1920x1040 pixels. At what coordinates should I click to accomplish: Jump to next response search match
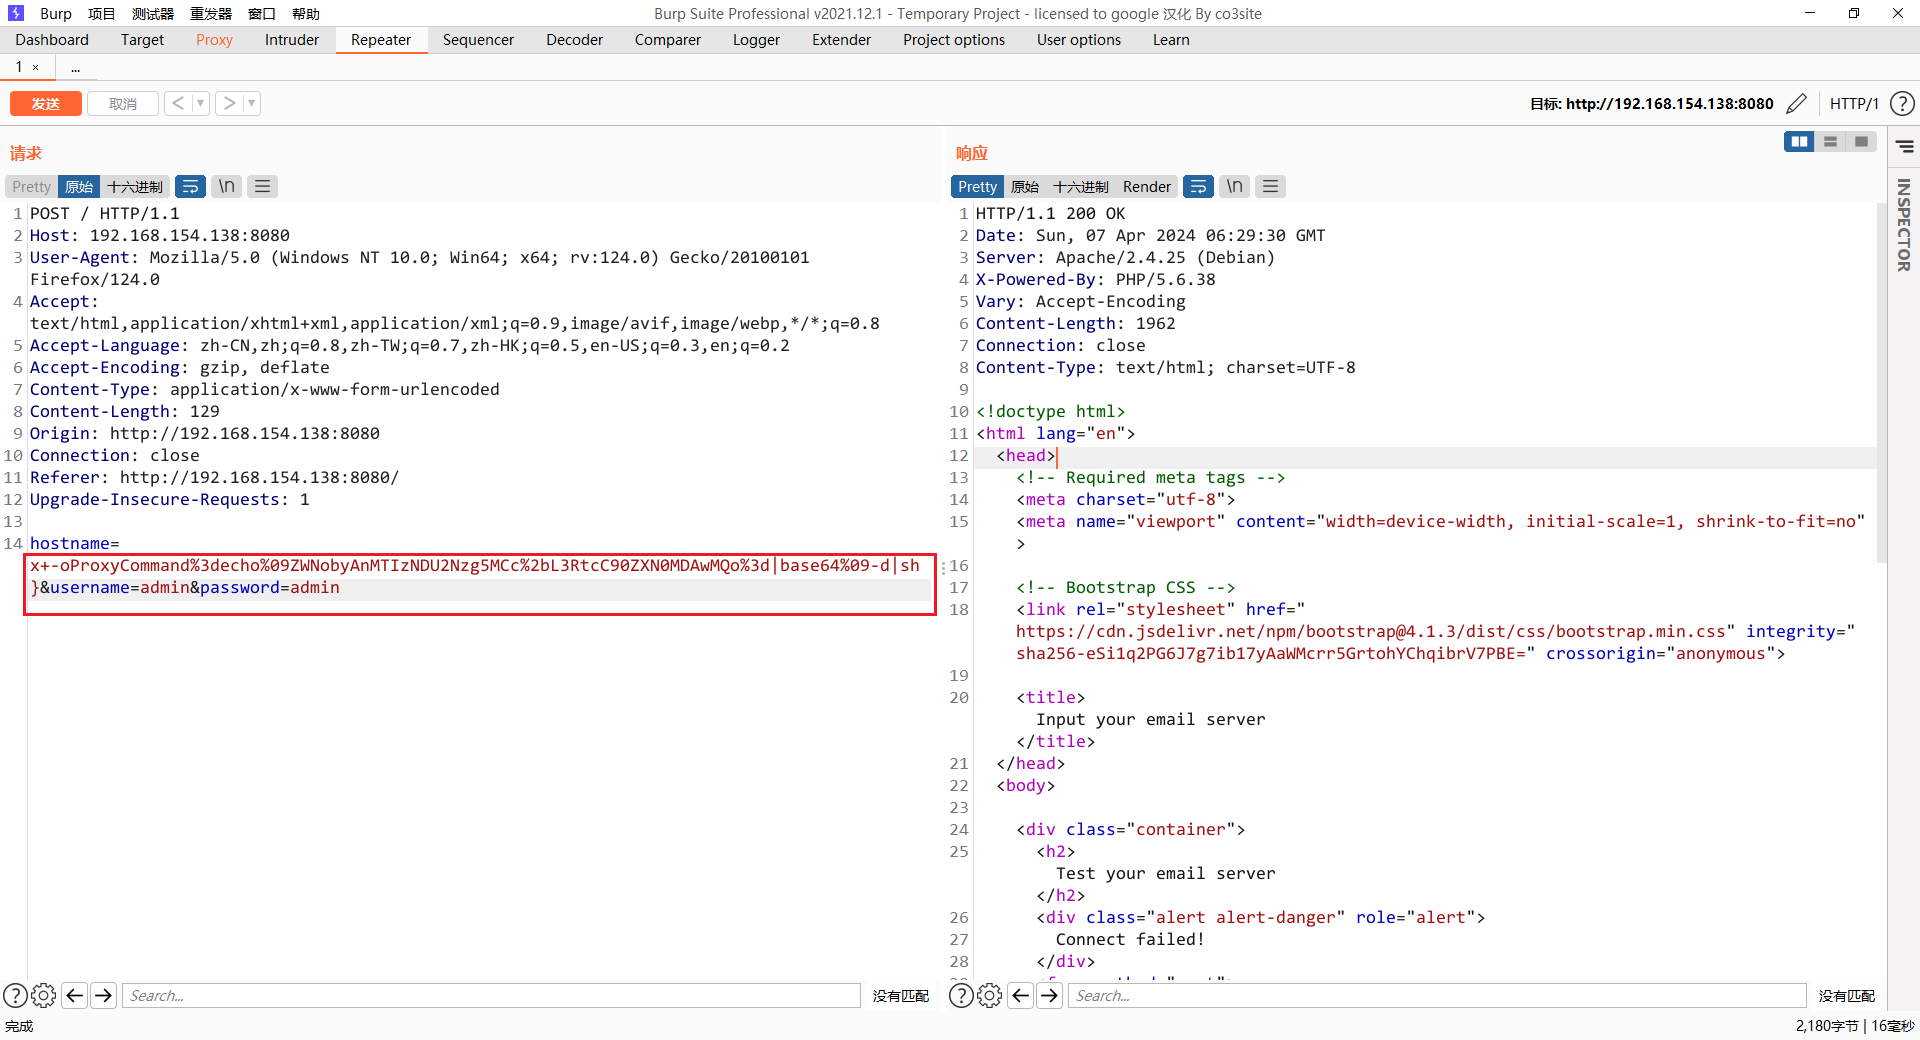[1049, 995]
